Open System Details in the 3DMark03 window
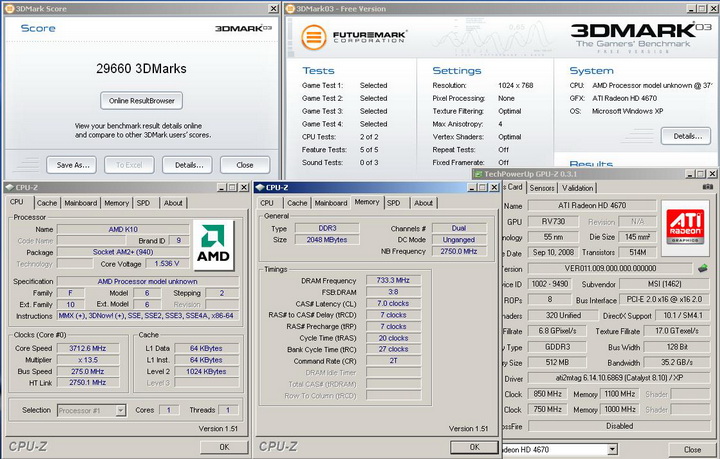The width and height of the screenshot is (720, 459). click(687, 136)
